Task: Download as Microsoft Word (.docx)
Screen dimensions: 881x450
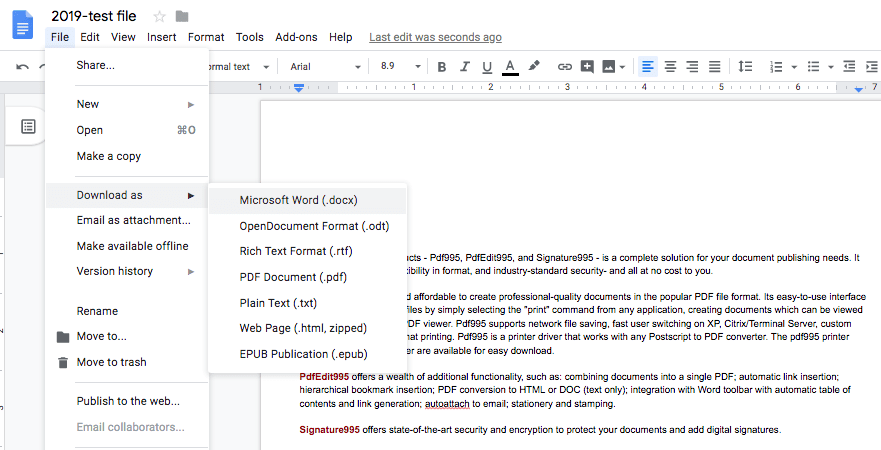Action: 307,200
